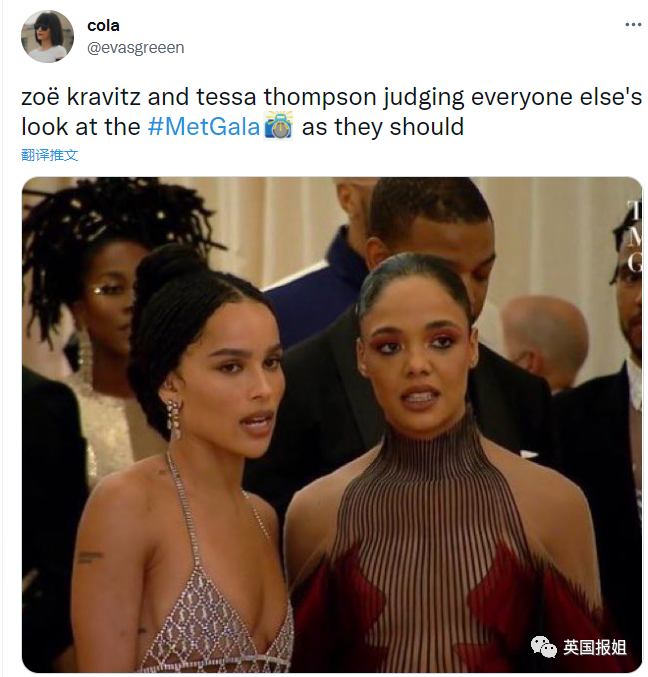
Task: Click the 翻译推文 translate tweet link
Action: tap(50, 155)
